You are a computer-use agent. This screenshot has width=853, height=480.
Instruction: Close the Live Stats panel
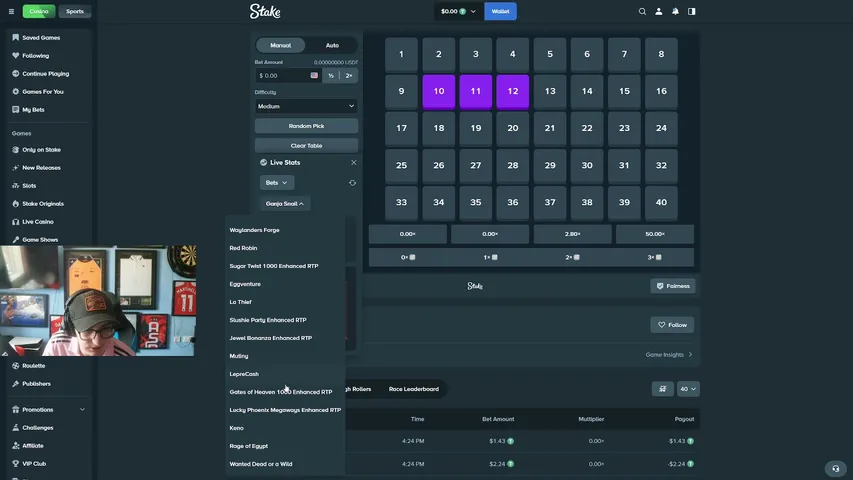coord(354,163)
